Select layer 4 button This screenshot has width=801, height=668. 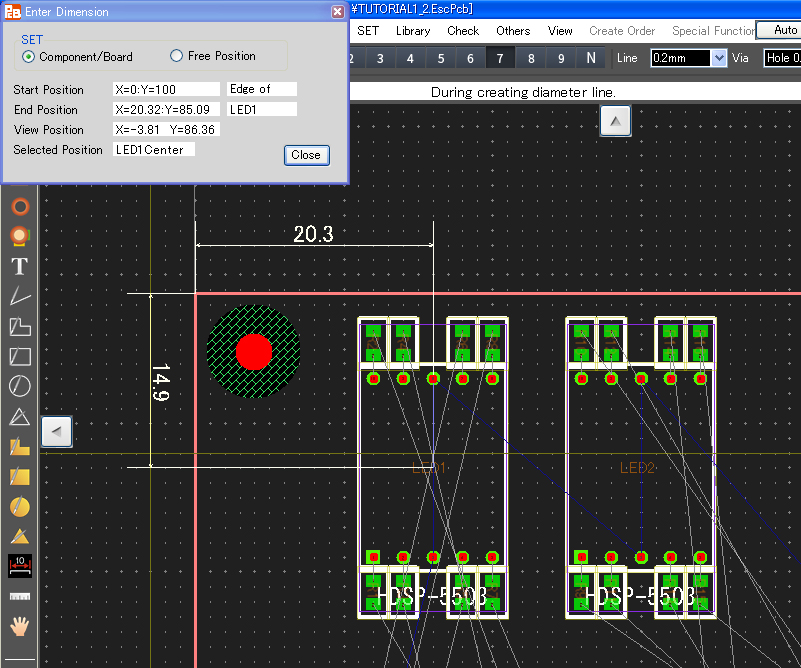[x=410, y=58]
